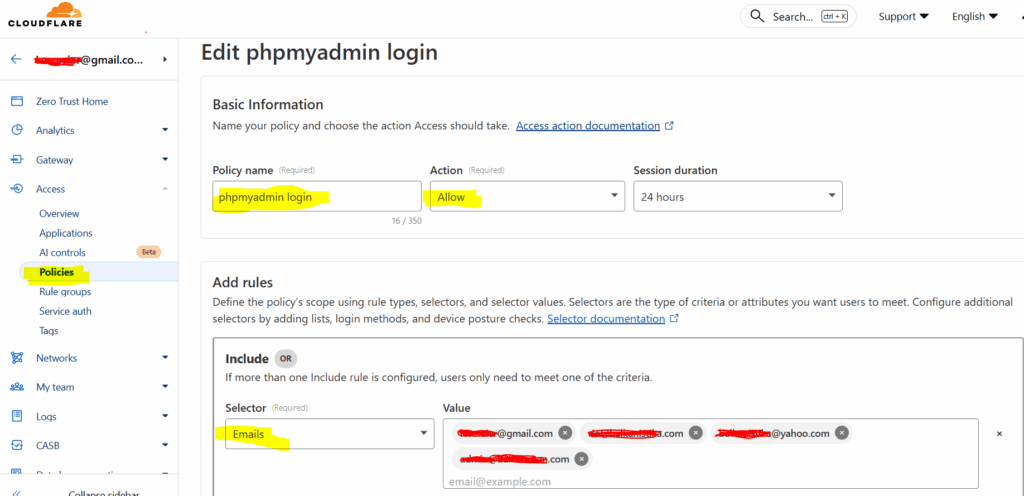The image size is (1024, 496).
Task: Click the Collapse sidebar label
Action: 104,493
